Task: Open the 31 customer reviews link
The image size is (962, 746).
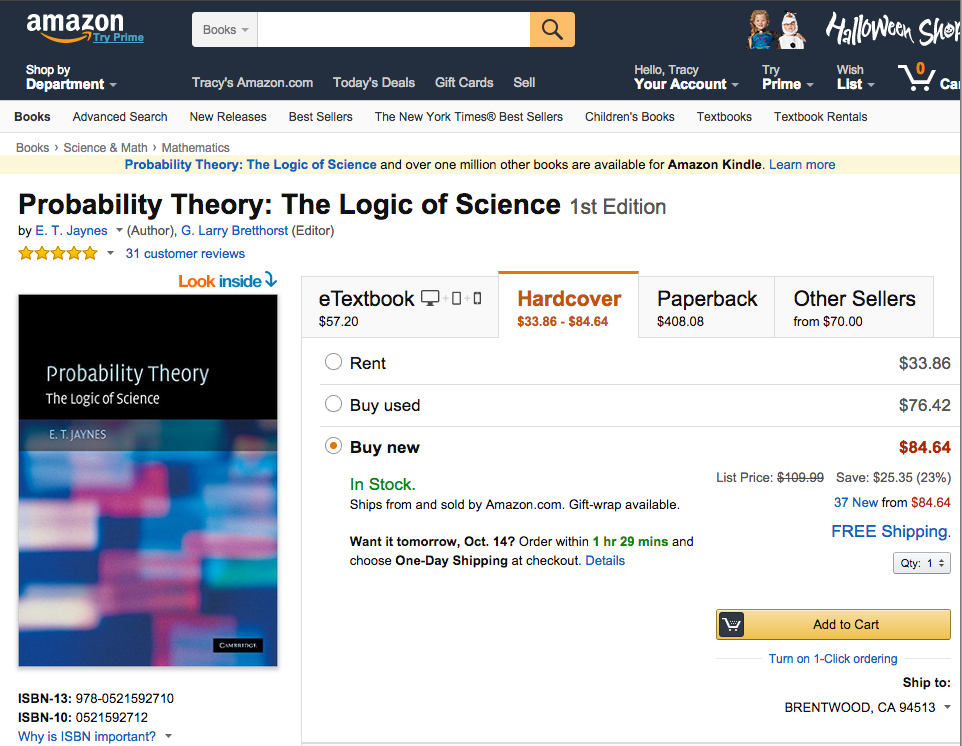Action: pyautogui.click(x=185, y=254)
